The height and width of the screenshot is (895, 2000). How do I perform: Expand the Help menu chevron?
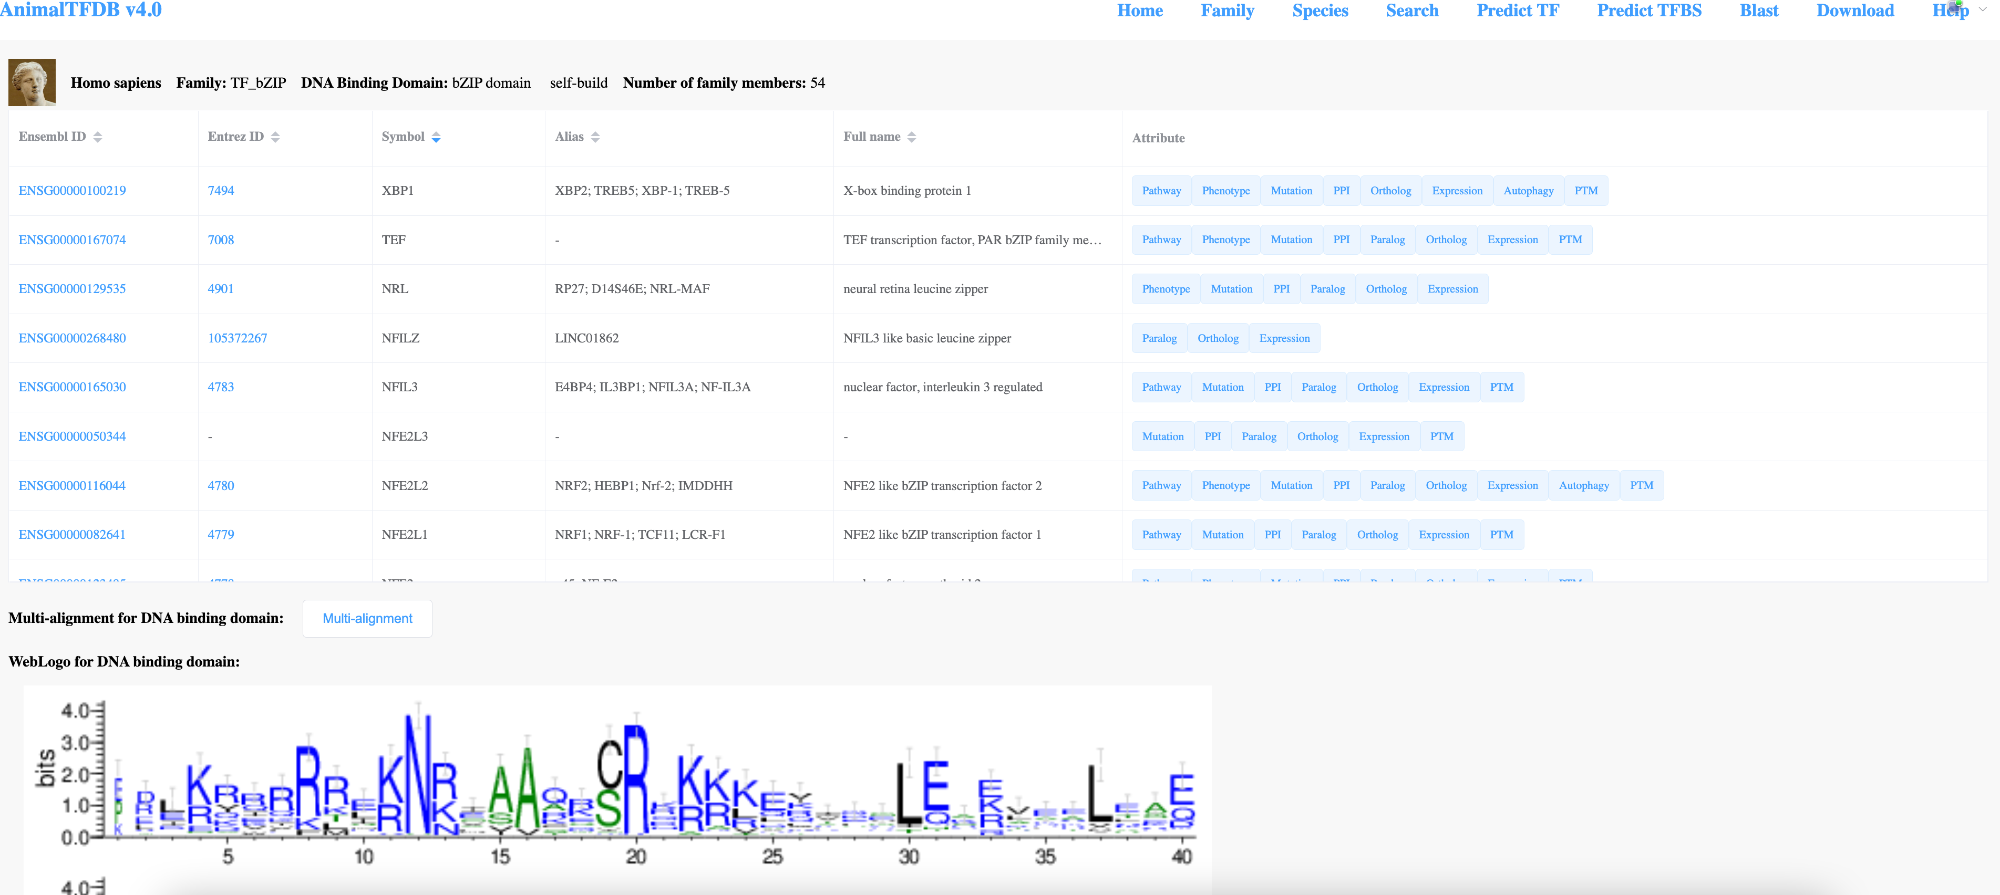pos(1983,10)
